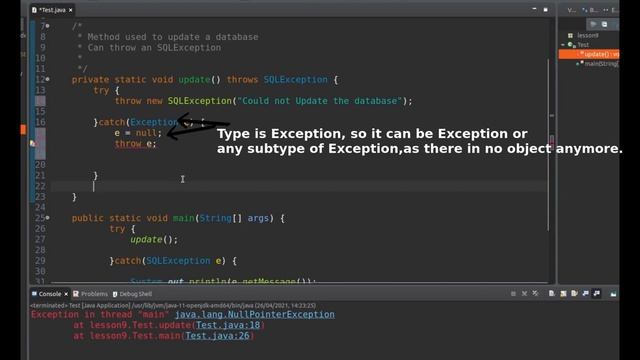
Task: Collapse the comment fold at line 7
Action: [48, 26]
